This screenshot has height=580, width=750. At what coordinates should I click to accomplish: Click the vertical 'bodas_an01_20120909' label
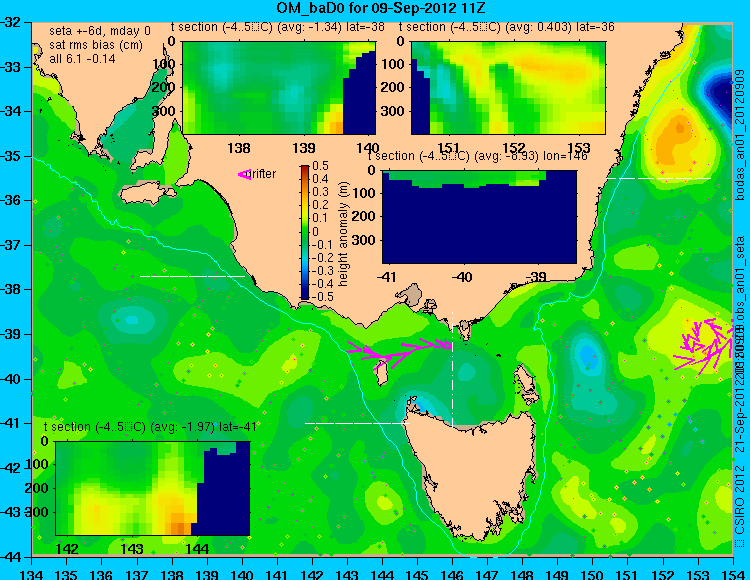[x=740, y=135]
